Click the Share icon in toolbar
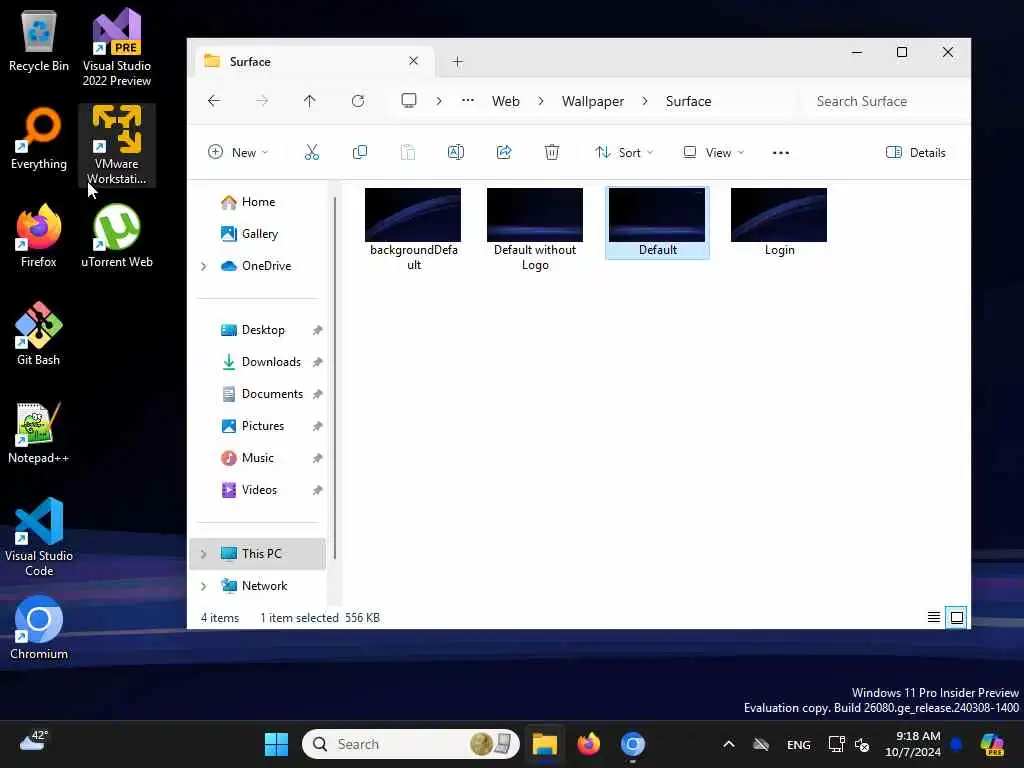The width and height of the screenshot is (1024, 768). point(504,152)
